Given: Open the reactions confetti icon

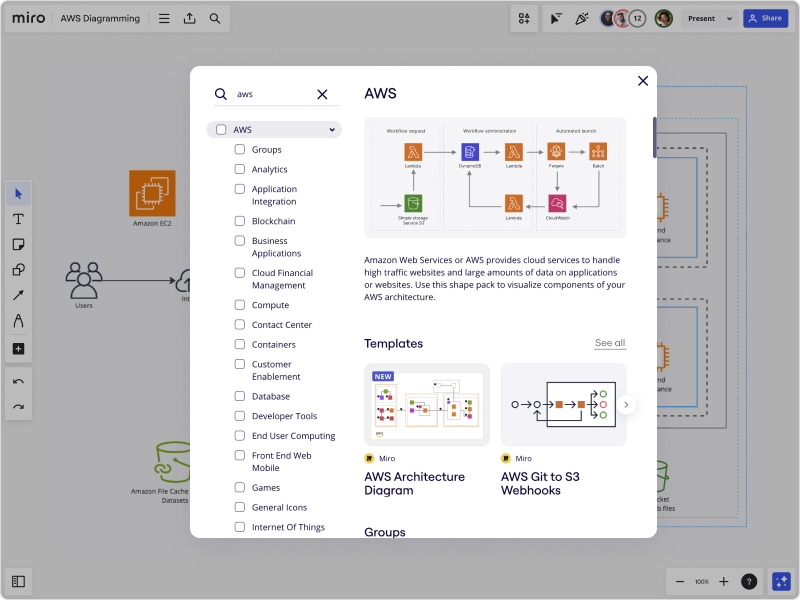Looking at the screenshot, I should [x=581, y=17].
